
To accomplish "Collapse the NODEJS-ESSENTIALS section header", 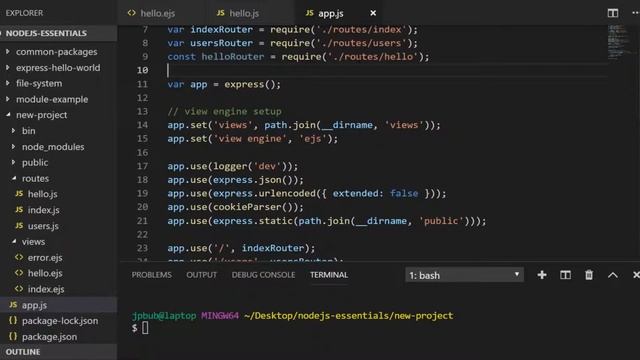I will [x=58, y=33].
